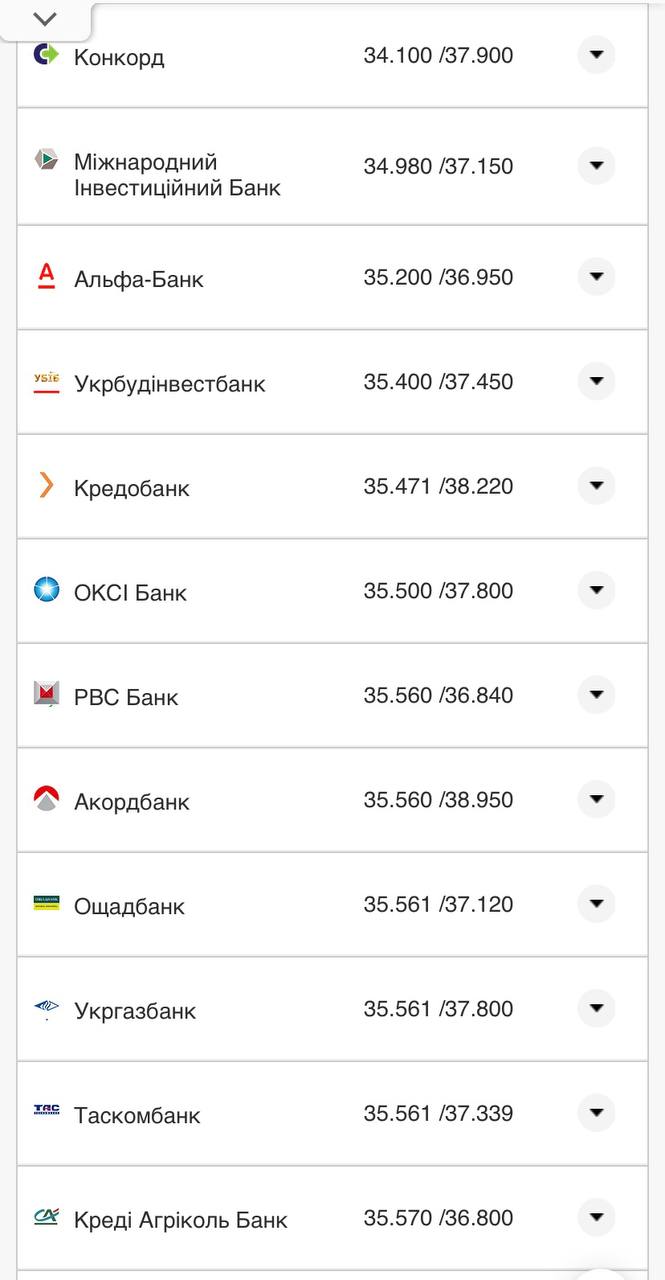The image size is (665, 1280).
Task: Click the Альфа-Банк red letter logo
Action: (x=46, y=276)
